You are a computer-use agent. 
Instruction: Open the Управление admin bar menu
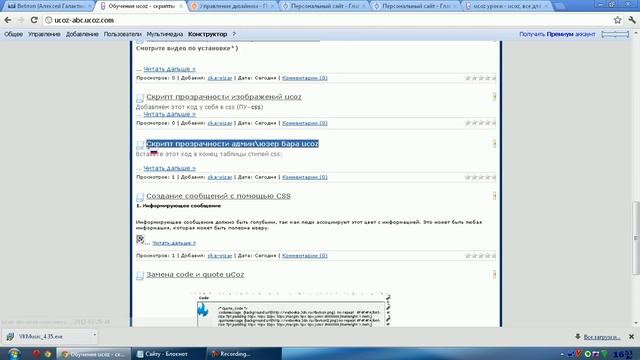click(44, 34)
